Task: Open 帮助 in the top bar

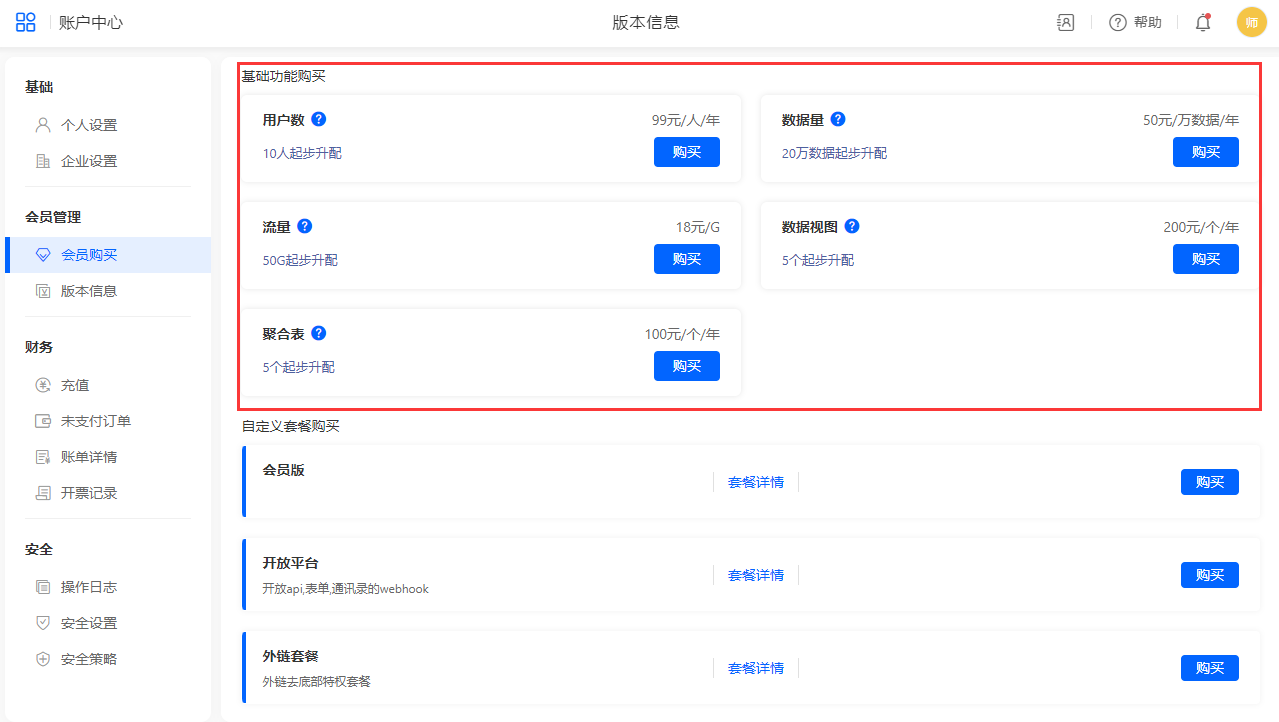Action: click(1136, 22)
